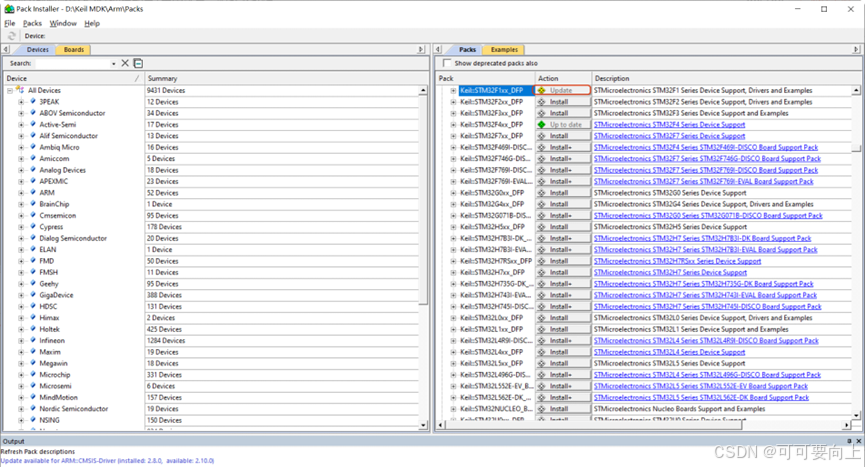
Task: Close the Output panel
Action: point(858,441)
